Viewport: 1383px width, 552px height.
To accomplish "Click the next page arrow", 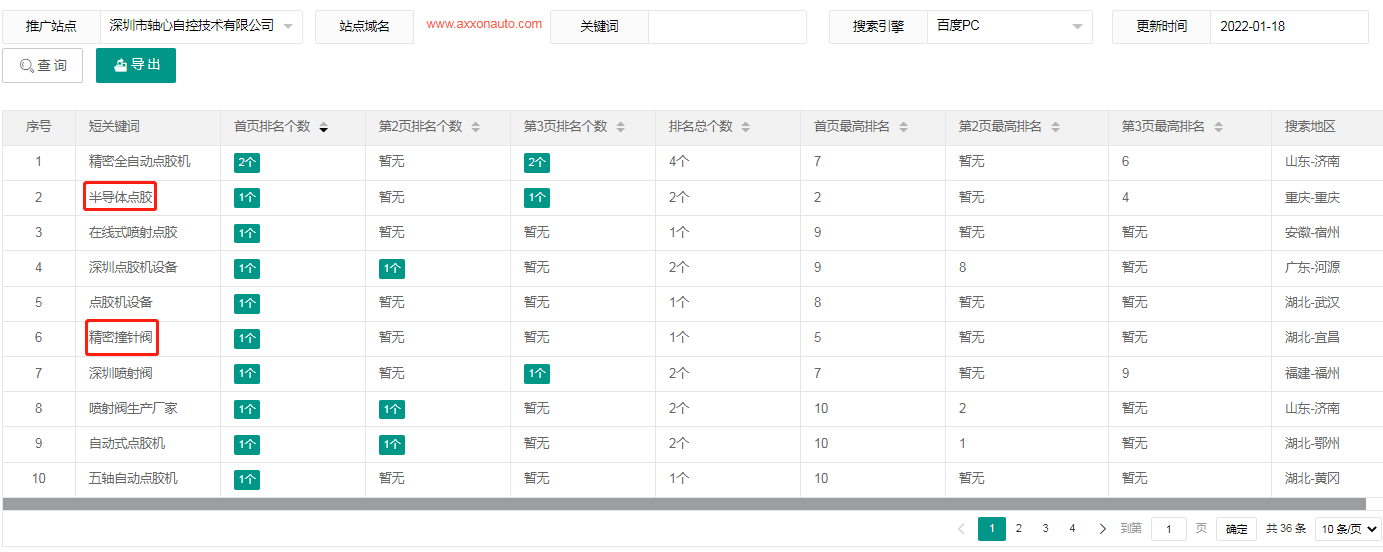I will click(x=1102, y=529).
